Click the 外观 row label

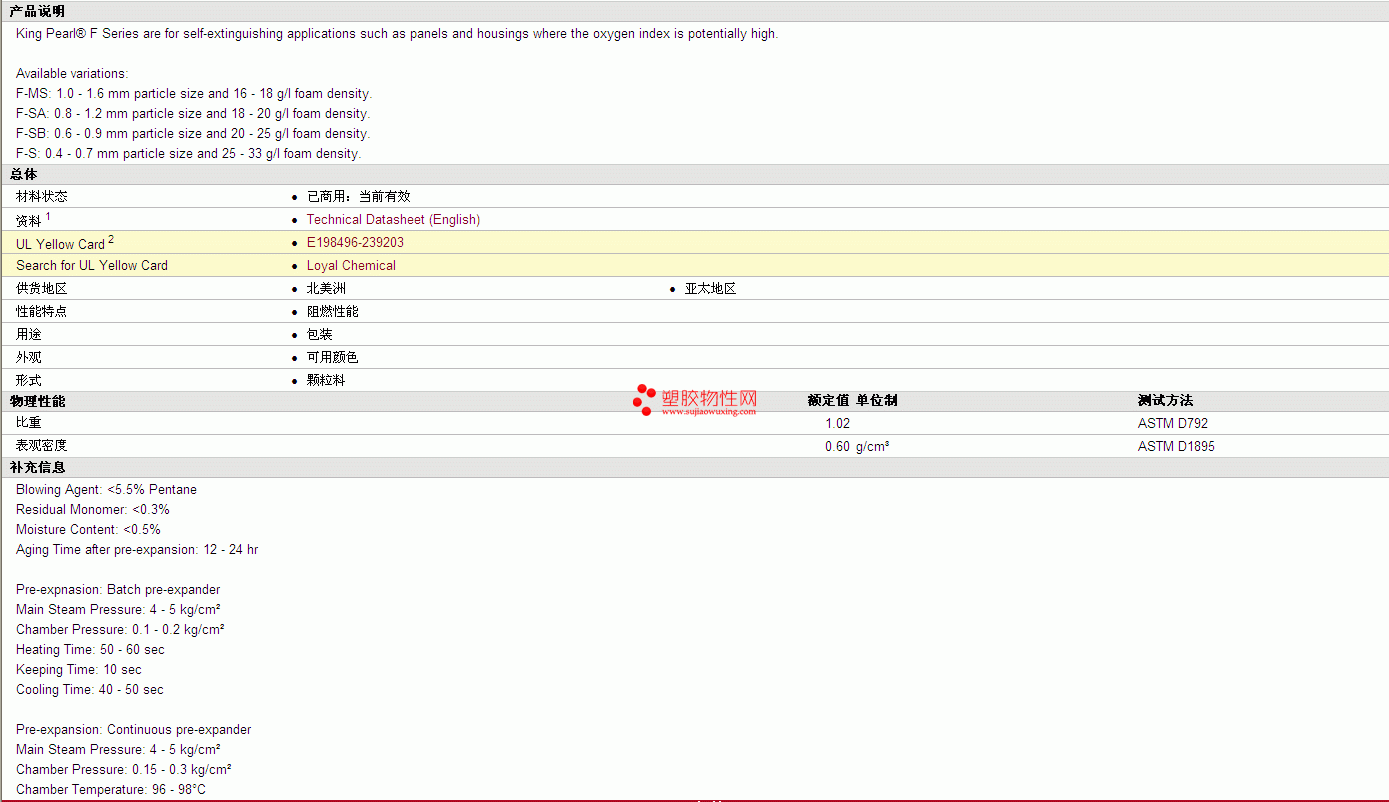29,357
